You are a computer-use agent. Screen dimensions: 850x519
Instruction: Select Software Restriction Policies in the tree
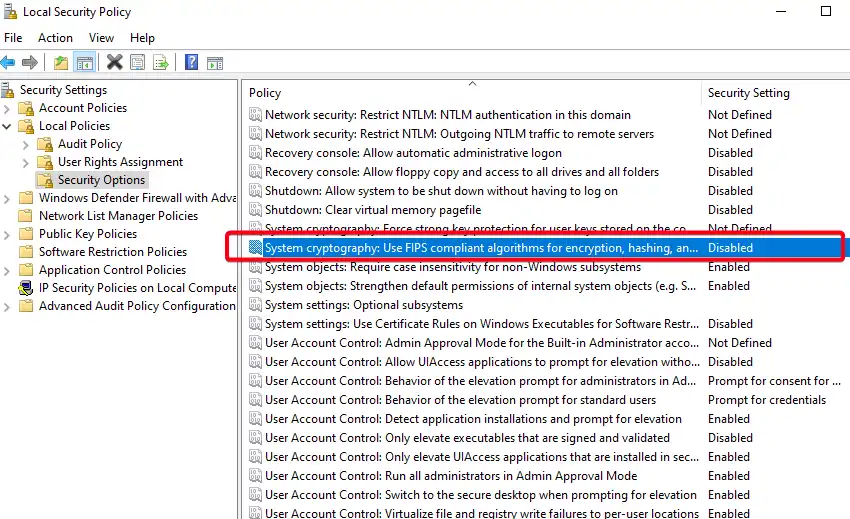pyautogui.click(x=112, y=252)
